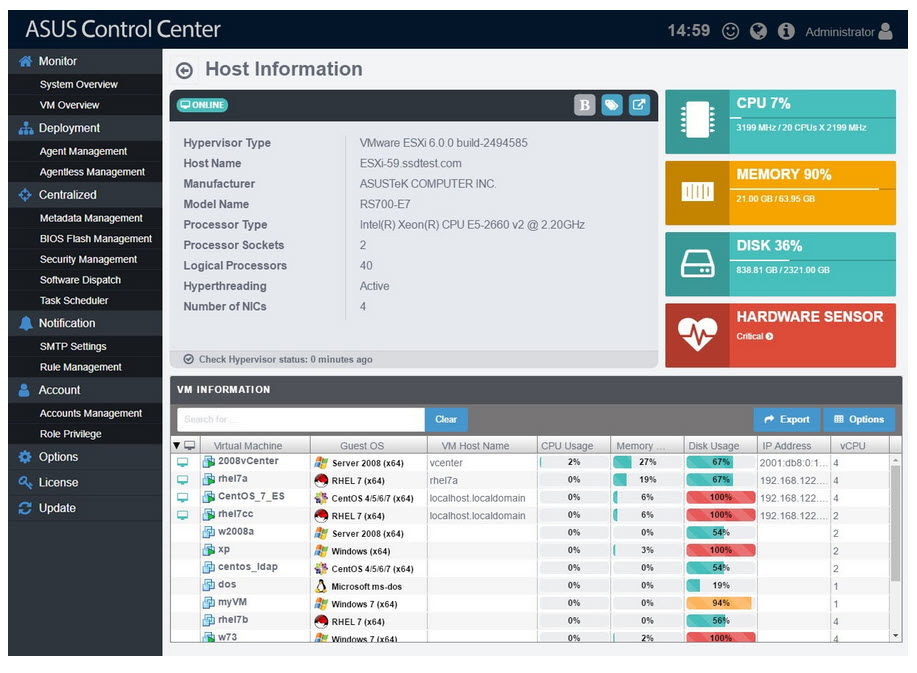Screen dimensions: 917x673
Task: Click the 27% memory bar for 2008vCenter
Action: pyautogui.click(x=647, y=463)
